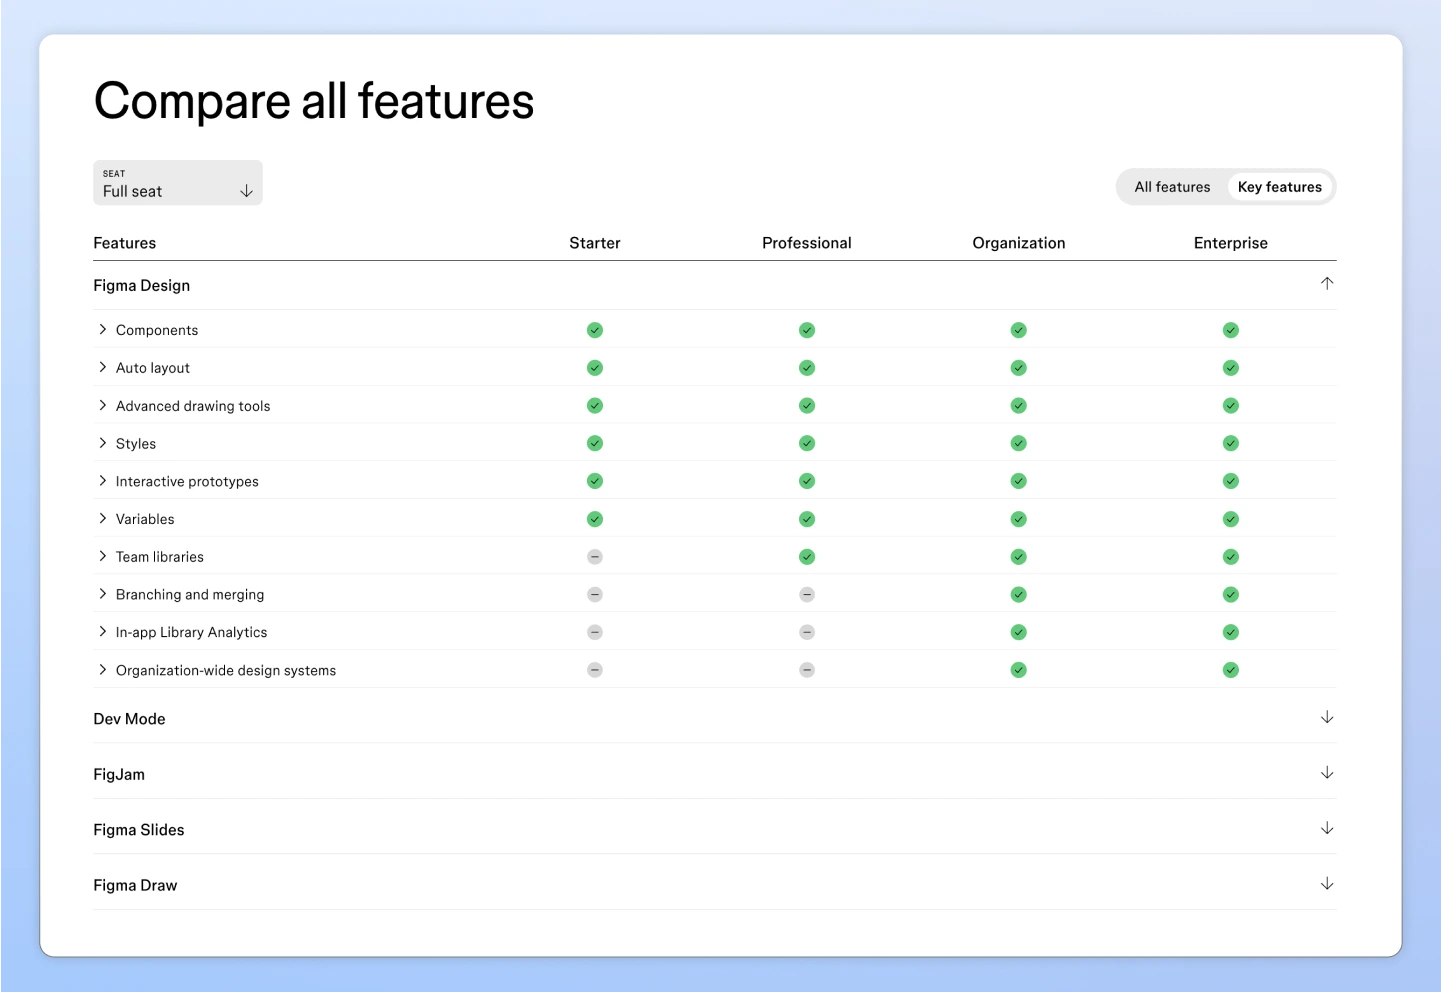
Task: Click Auto layout checkmark under Professional
Action: click(x=807, y=368)
